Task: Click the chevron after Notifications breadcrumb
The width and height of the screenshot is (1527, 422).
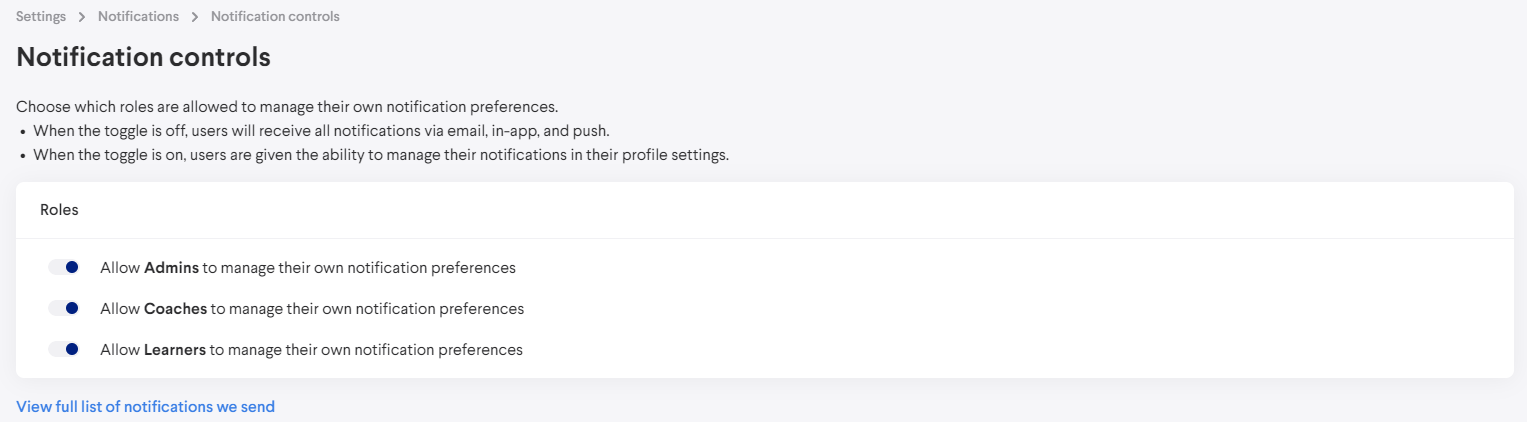Action: tap(195, 17)
